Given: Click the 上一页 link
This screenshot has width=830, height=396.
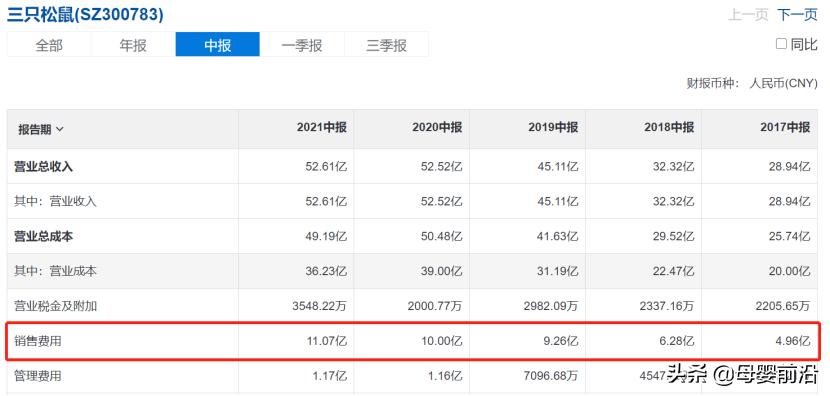Looking at the screenshot, I should click(748, 14).
